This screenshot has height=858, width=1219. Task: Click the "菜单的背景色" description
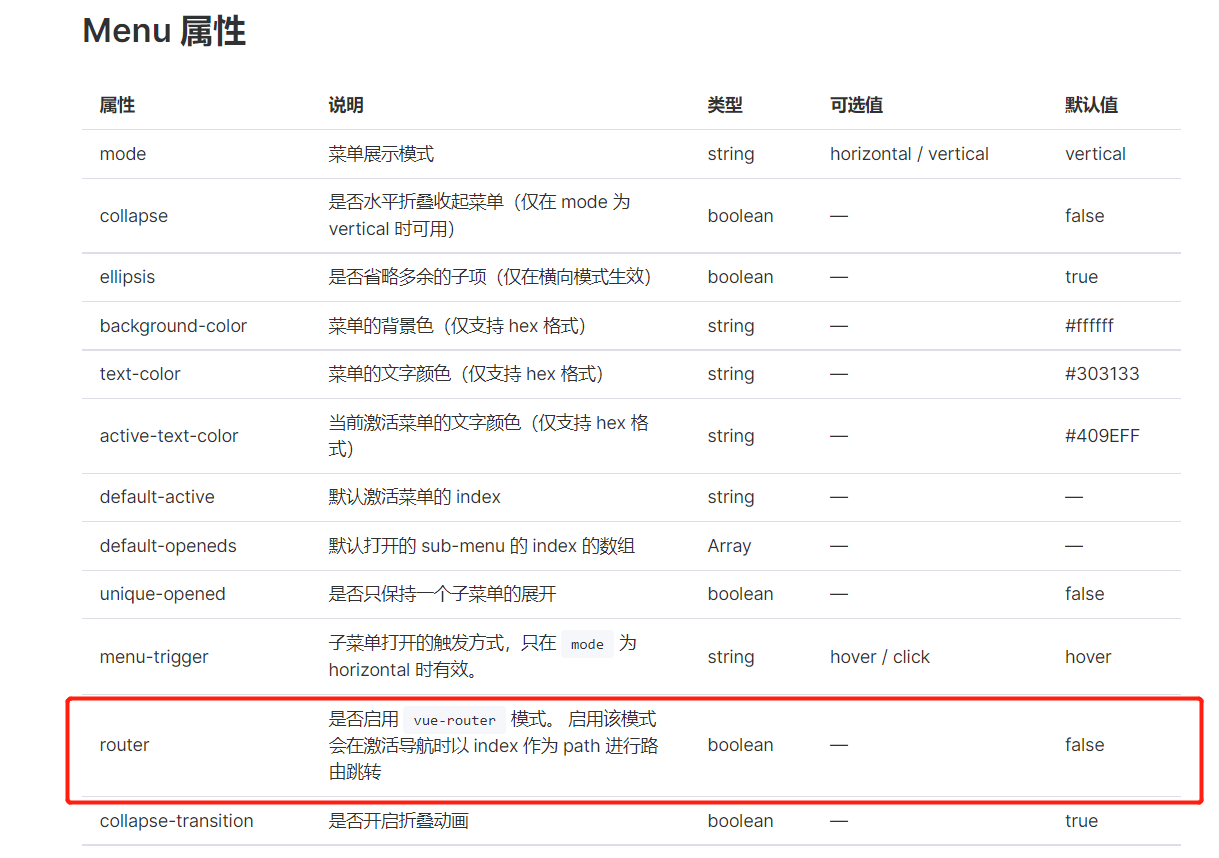(x=457, y=326)
